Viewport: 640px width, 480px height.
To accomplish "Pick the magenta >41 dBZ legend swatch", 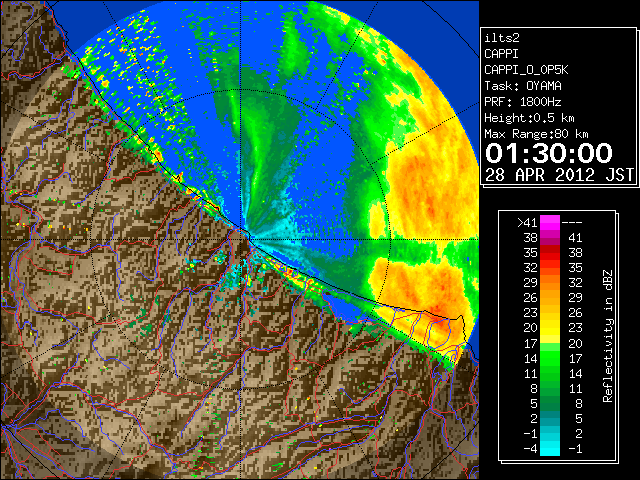I will click(550, 222).
